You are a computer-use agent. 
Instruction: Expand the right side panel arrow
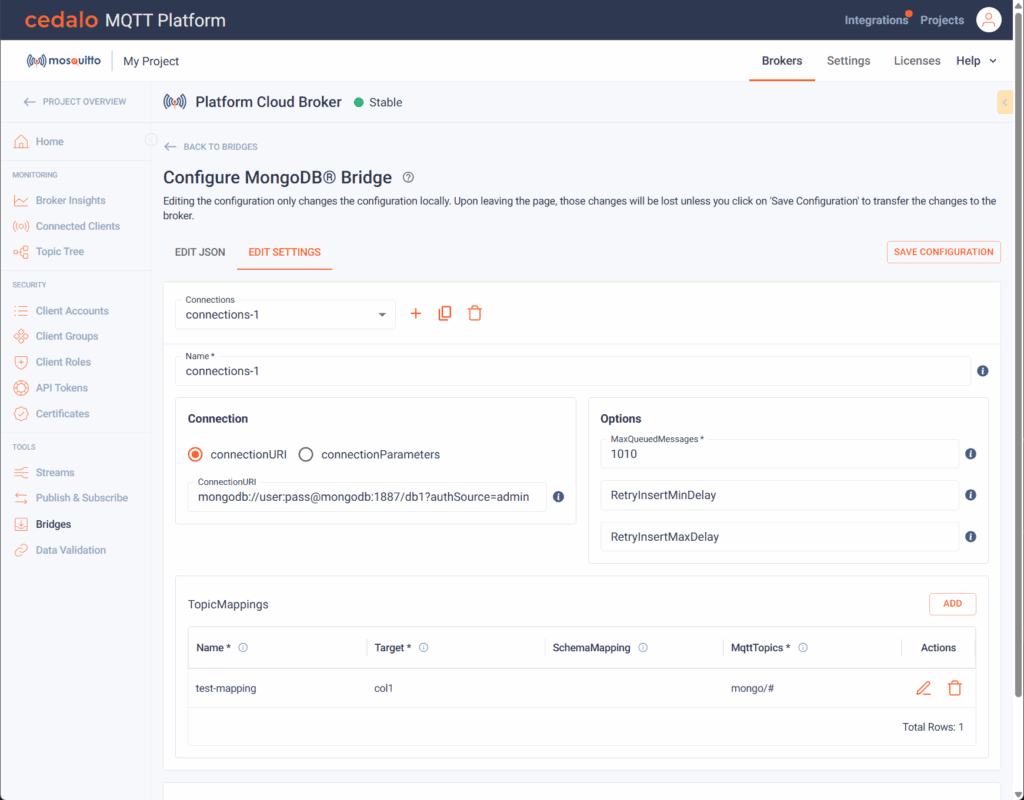pos(1005,102)
